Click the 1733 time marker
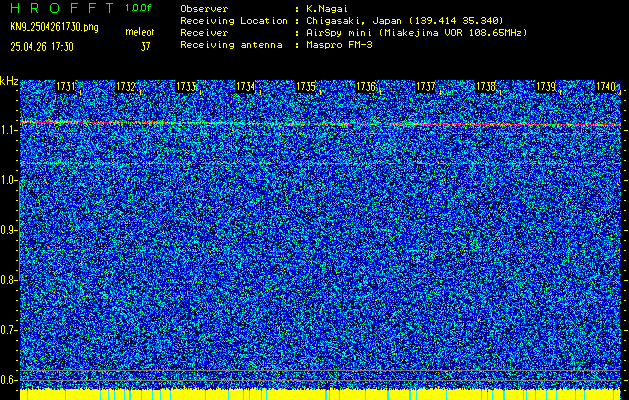 point(186,87)
